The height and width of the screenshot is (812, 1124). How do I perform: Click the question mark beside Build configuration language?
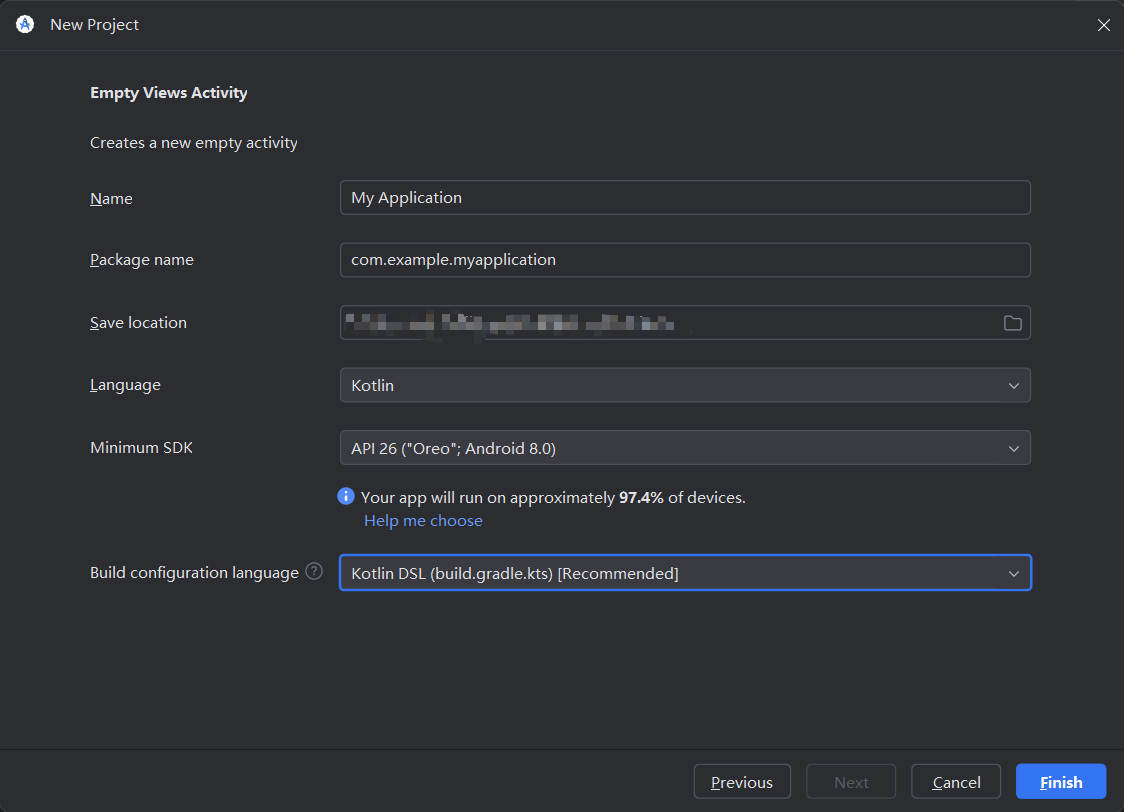click(315, 571)
